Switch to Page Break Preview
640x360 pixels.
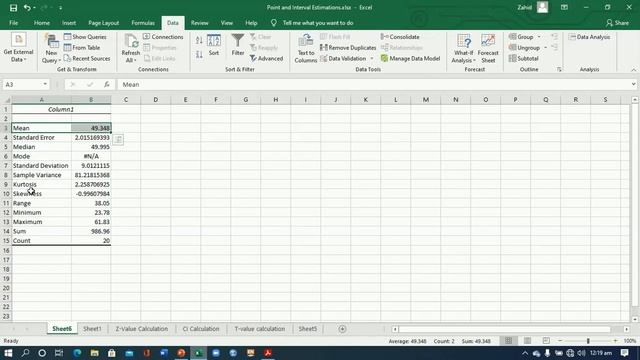546,341
